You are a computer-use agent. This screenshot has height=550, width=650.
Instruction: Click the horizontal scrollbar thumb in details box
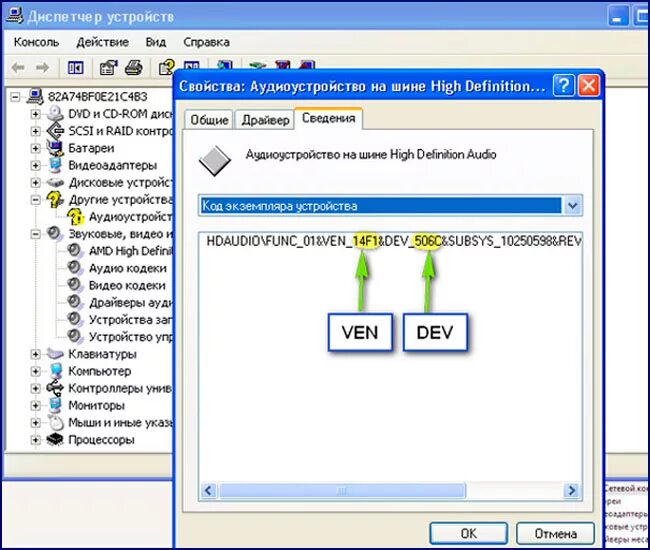coord(342,491)
